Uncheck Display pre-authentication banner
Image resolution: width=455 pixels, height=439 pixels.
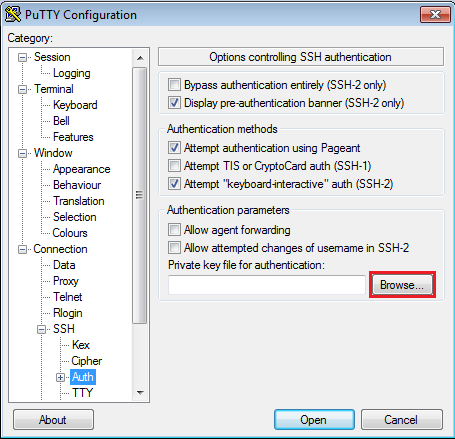174,103
